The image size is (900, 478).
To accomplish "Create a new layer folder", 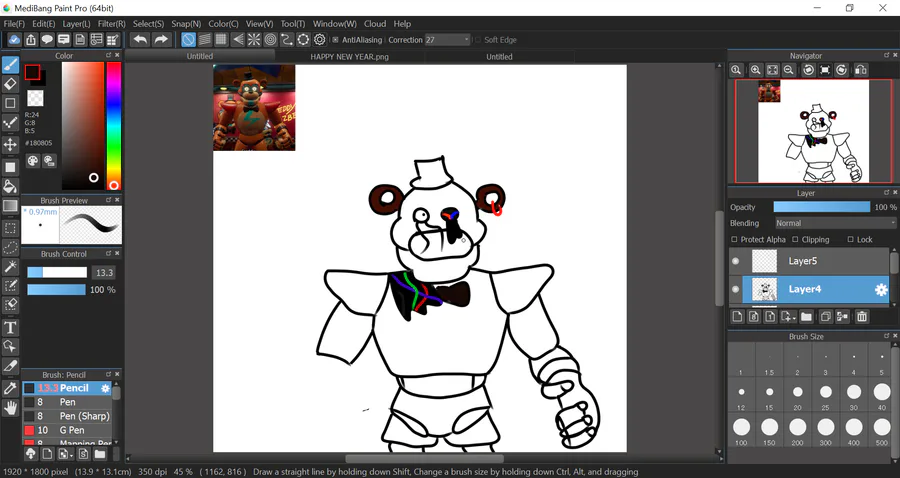I will pyautogui.click(x=806, y=317).
